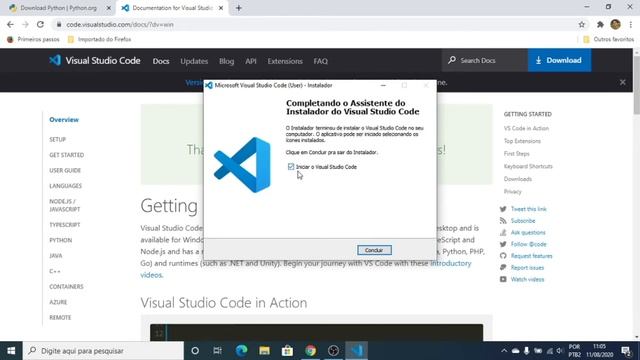Screen dimensions: 640x360
Task: Open the Primeiros passos bookmark
Action: point(33,39)
